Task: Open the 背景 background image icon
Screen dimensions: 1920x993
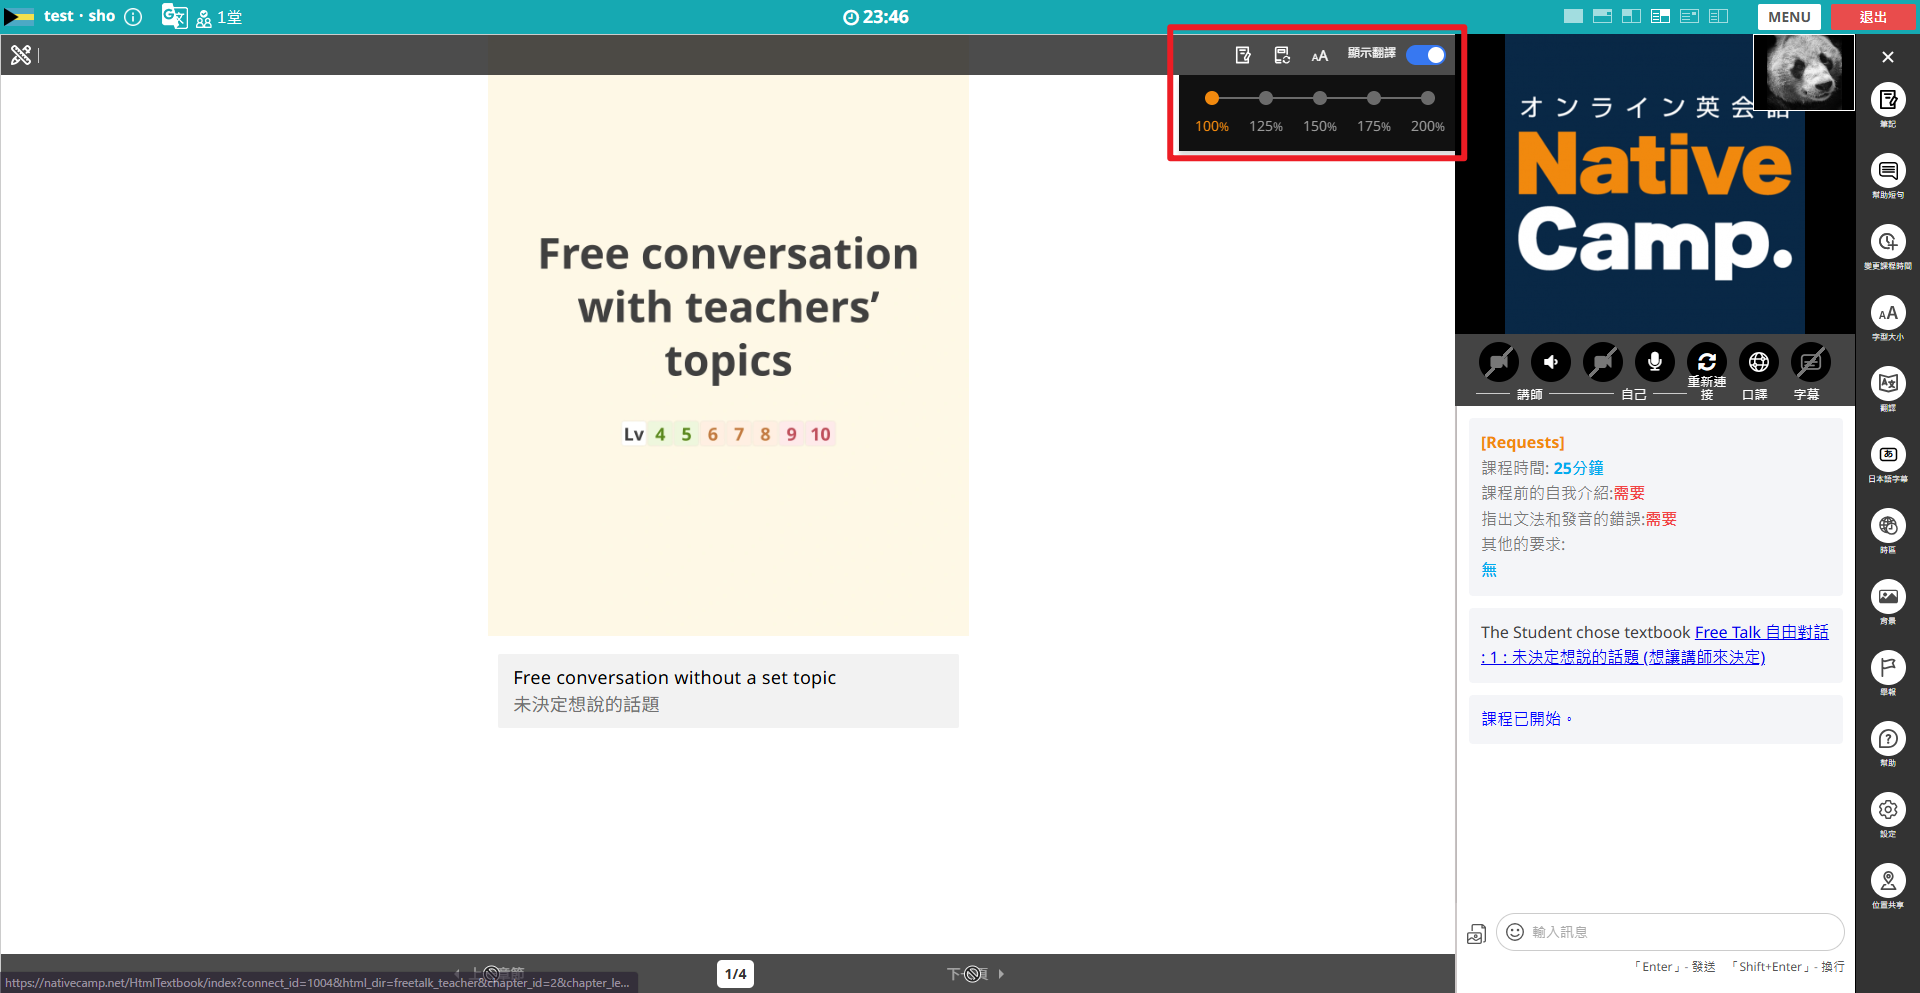Action: (1888, 597)
